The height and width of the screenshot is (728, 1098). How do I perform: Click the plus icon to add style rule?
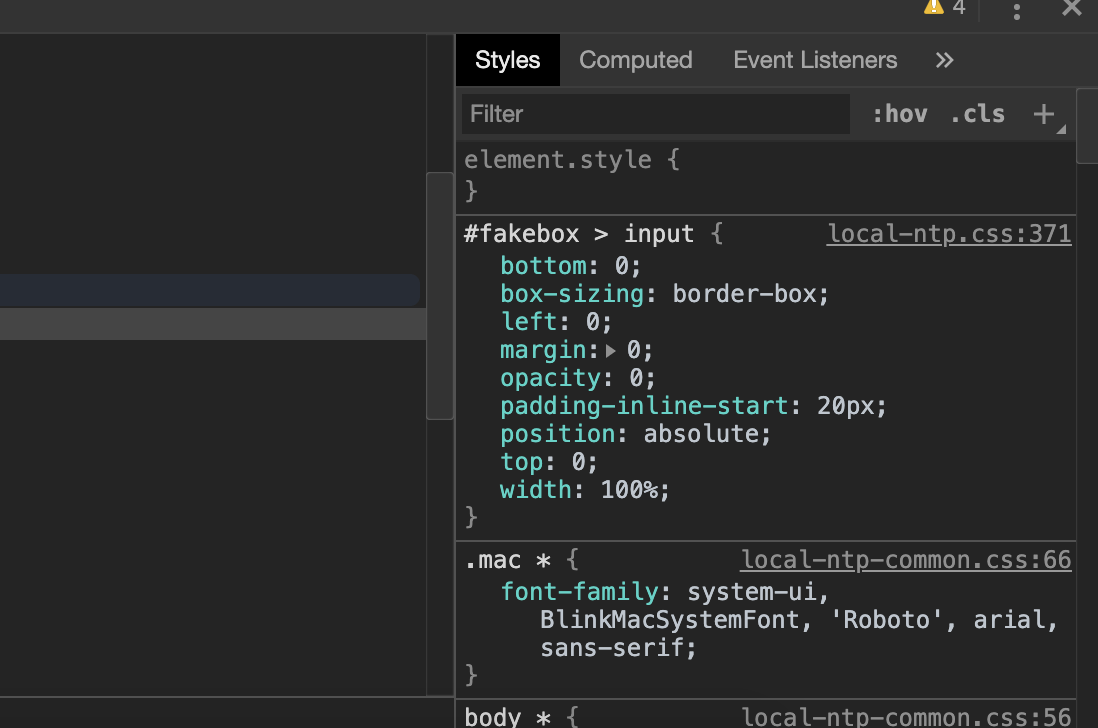[1043, 114]
